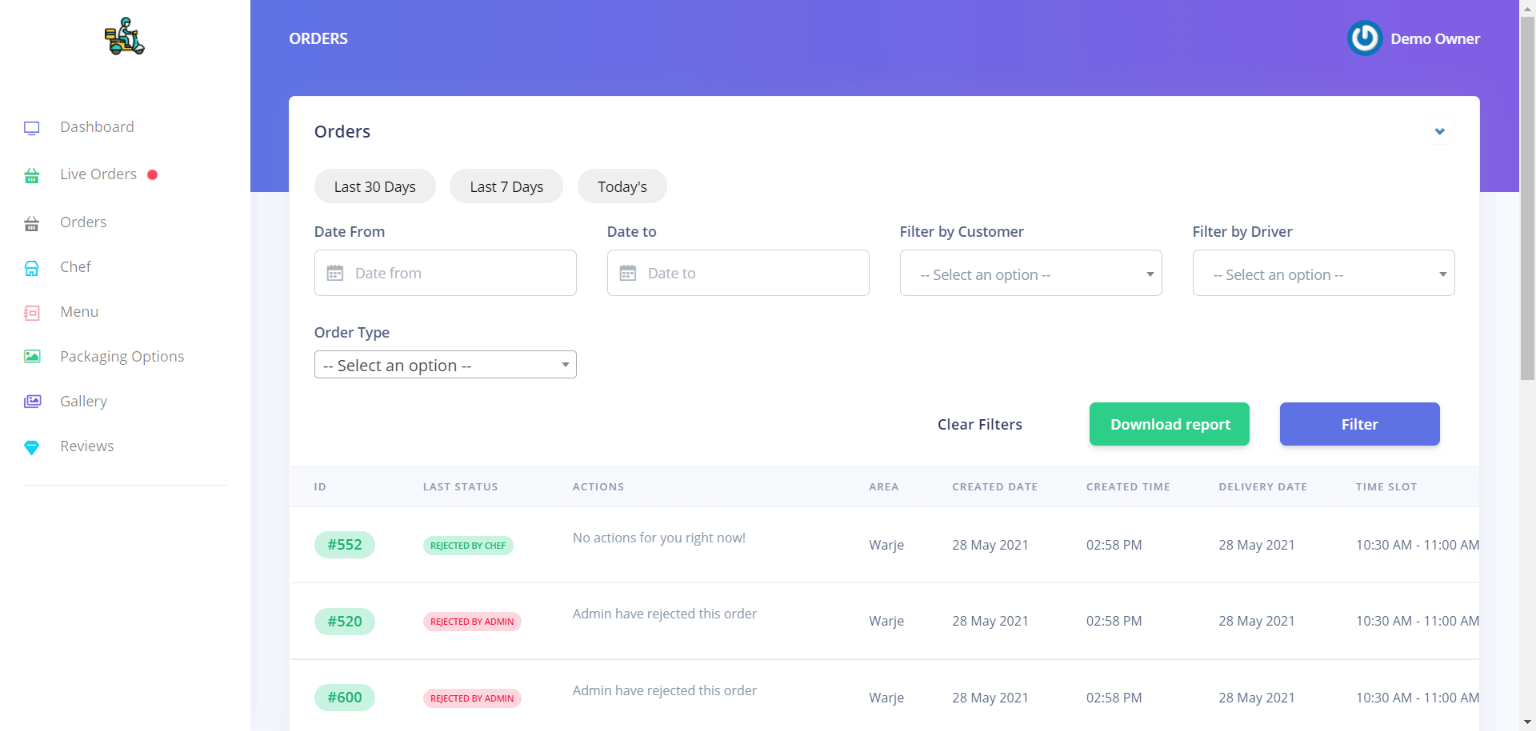Open order #552
Viewport: 1536px width, 731px height.
coord(344,544)
